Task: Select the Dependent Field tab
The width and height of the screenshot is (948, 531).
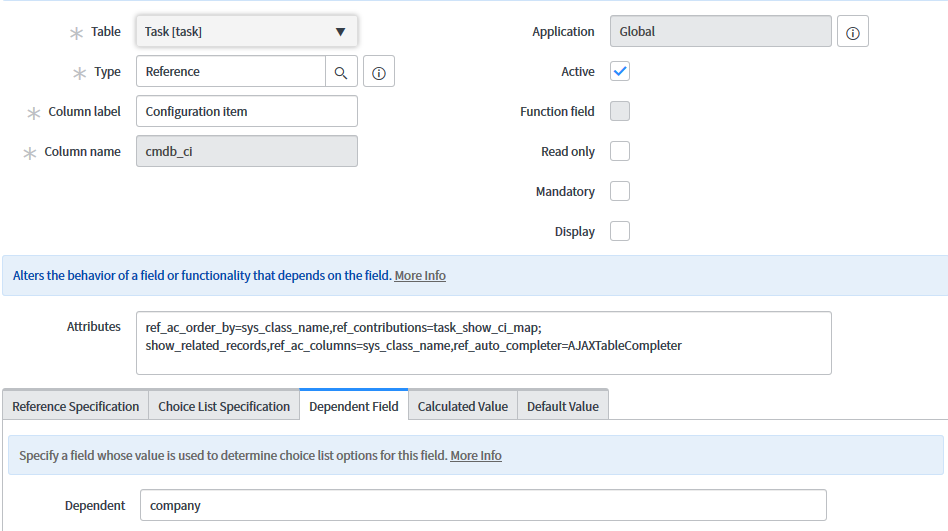Action: (x=354, y=406)
